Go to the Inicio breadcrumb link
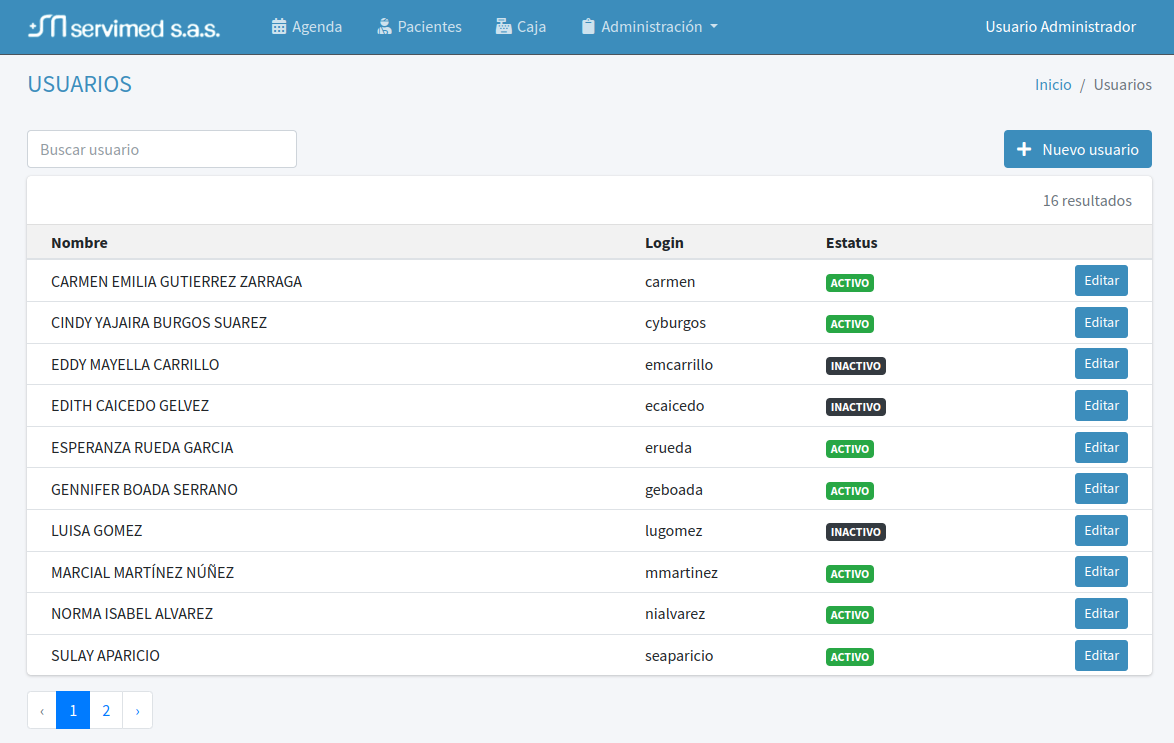 [1053, 85]
